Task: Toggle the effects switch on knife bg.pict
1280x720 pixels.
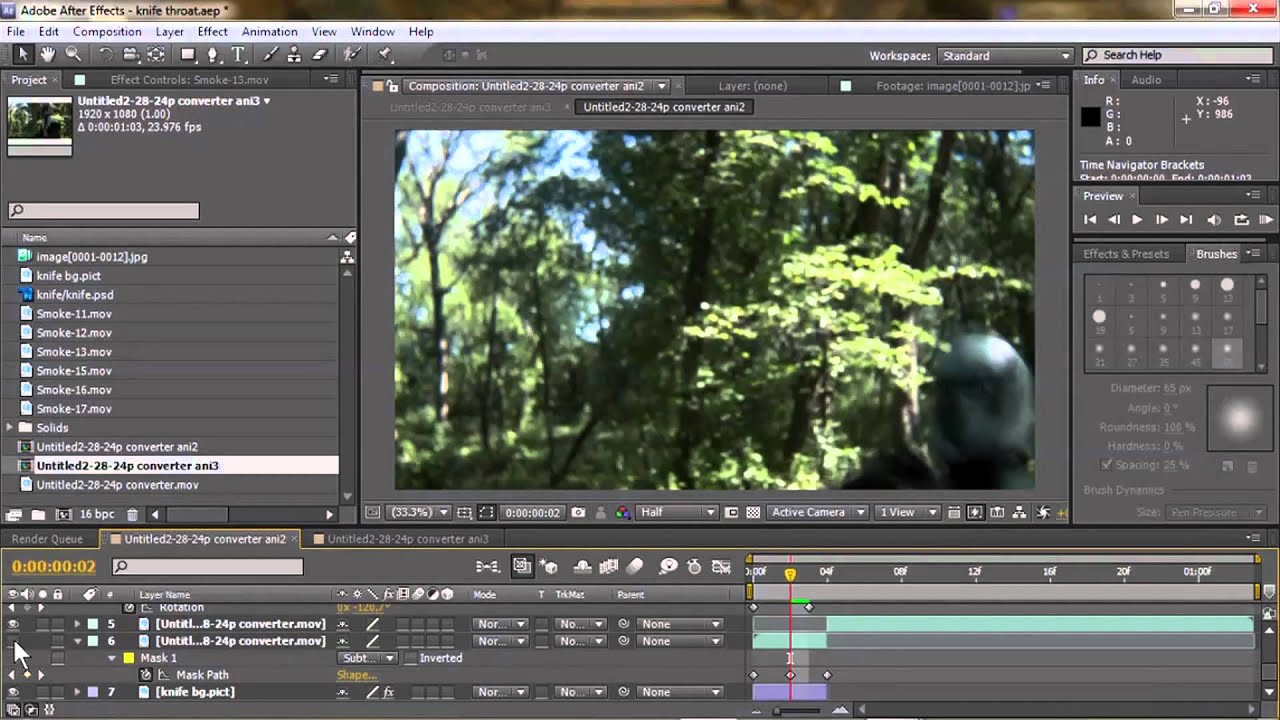Action: point(389,692)
